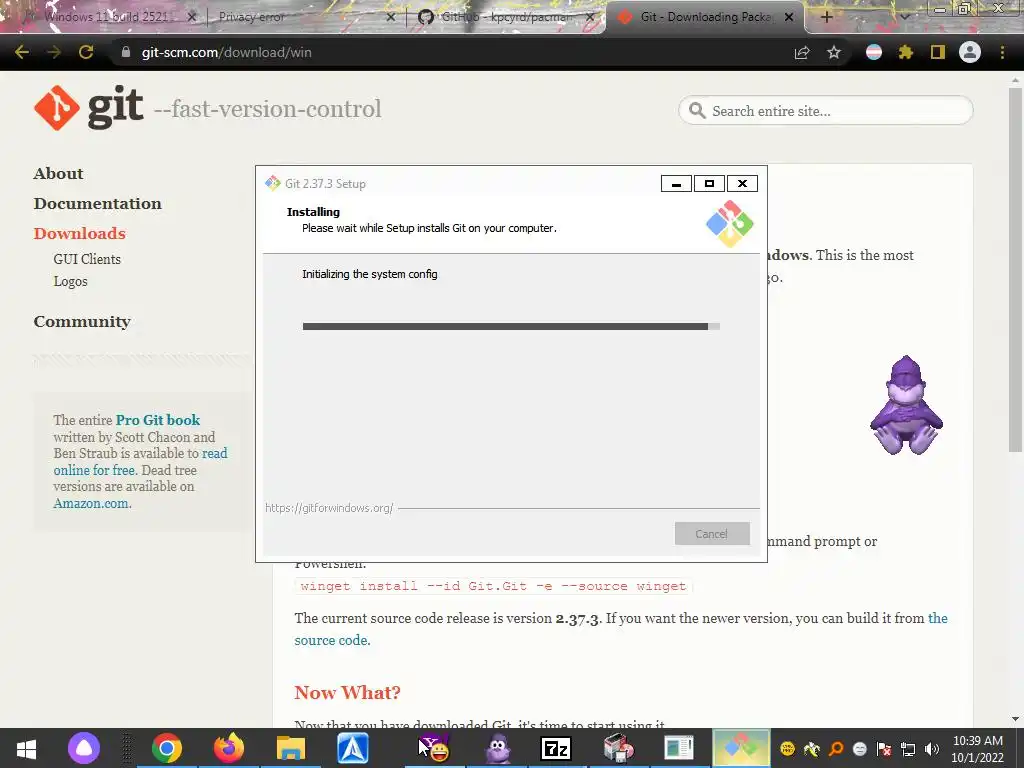
Task: Click the share page icon in the address bar
Action: 802,52
